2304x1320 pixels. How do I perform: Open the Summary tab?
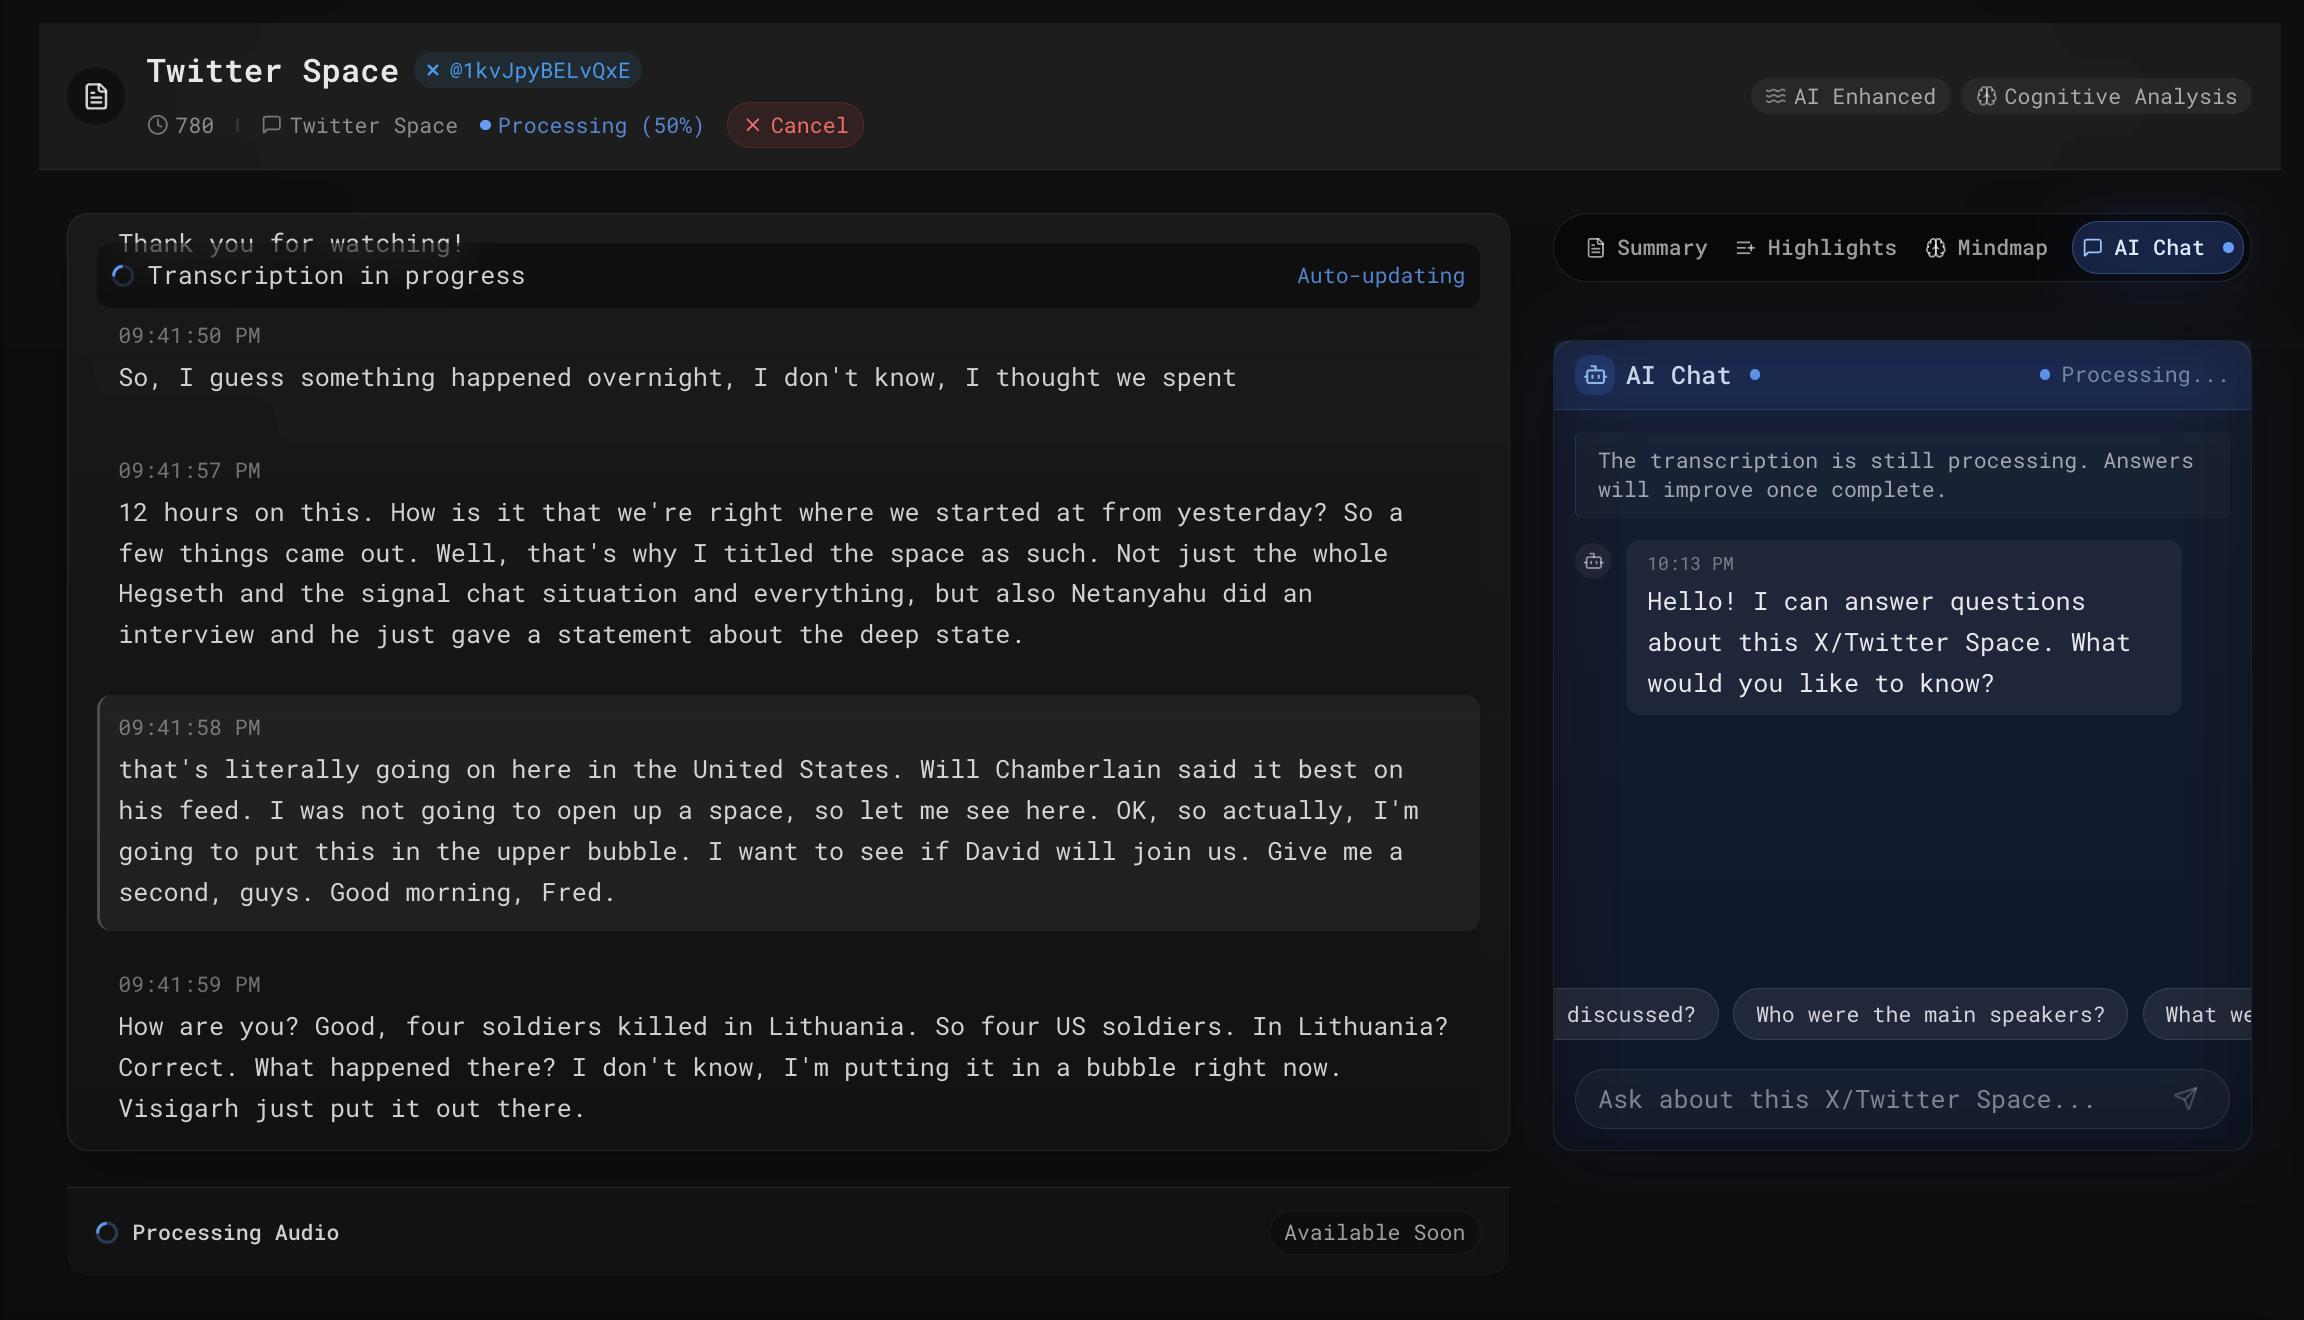pos(1647,248)
